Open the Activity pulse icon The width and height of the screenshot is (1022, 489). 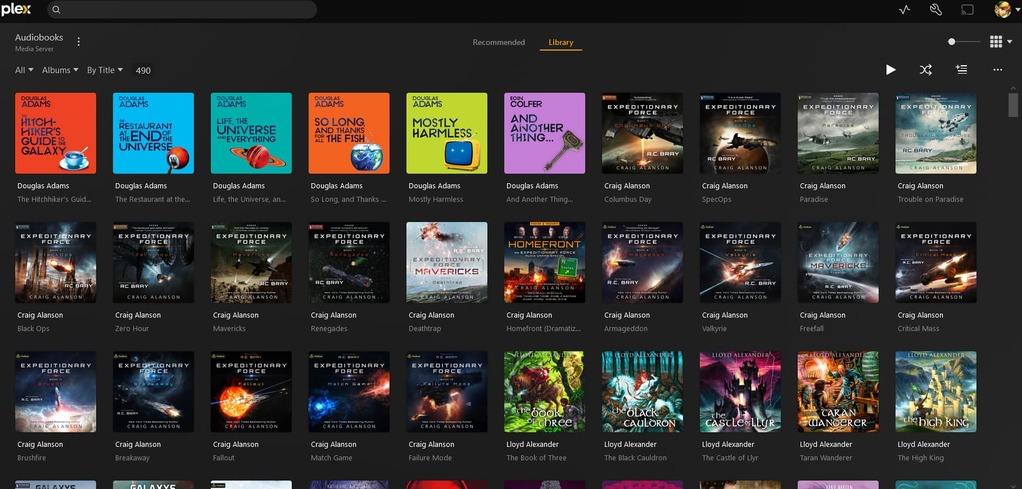pos(904,10)
